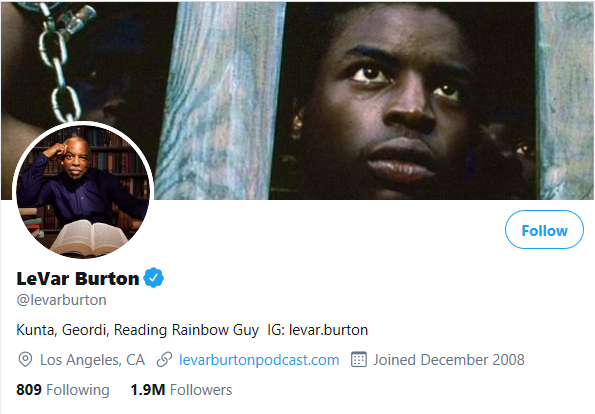Viewport: 595px width, 414px height.
Task: Click the chain in the banner image
Action: 61,61
